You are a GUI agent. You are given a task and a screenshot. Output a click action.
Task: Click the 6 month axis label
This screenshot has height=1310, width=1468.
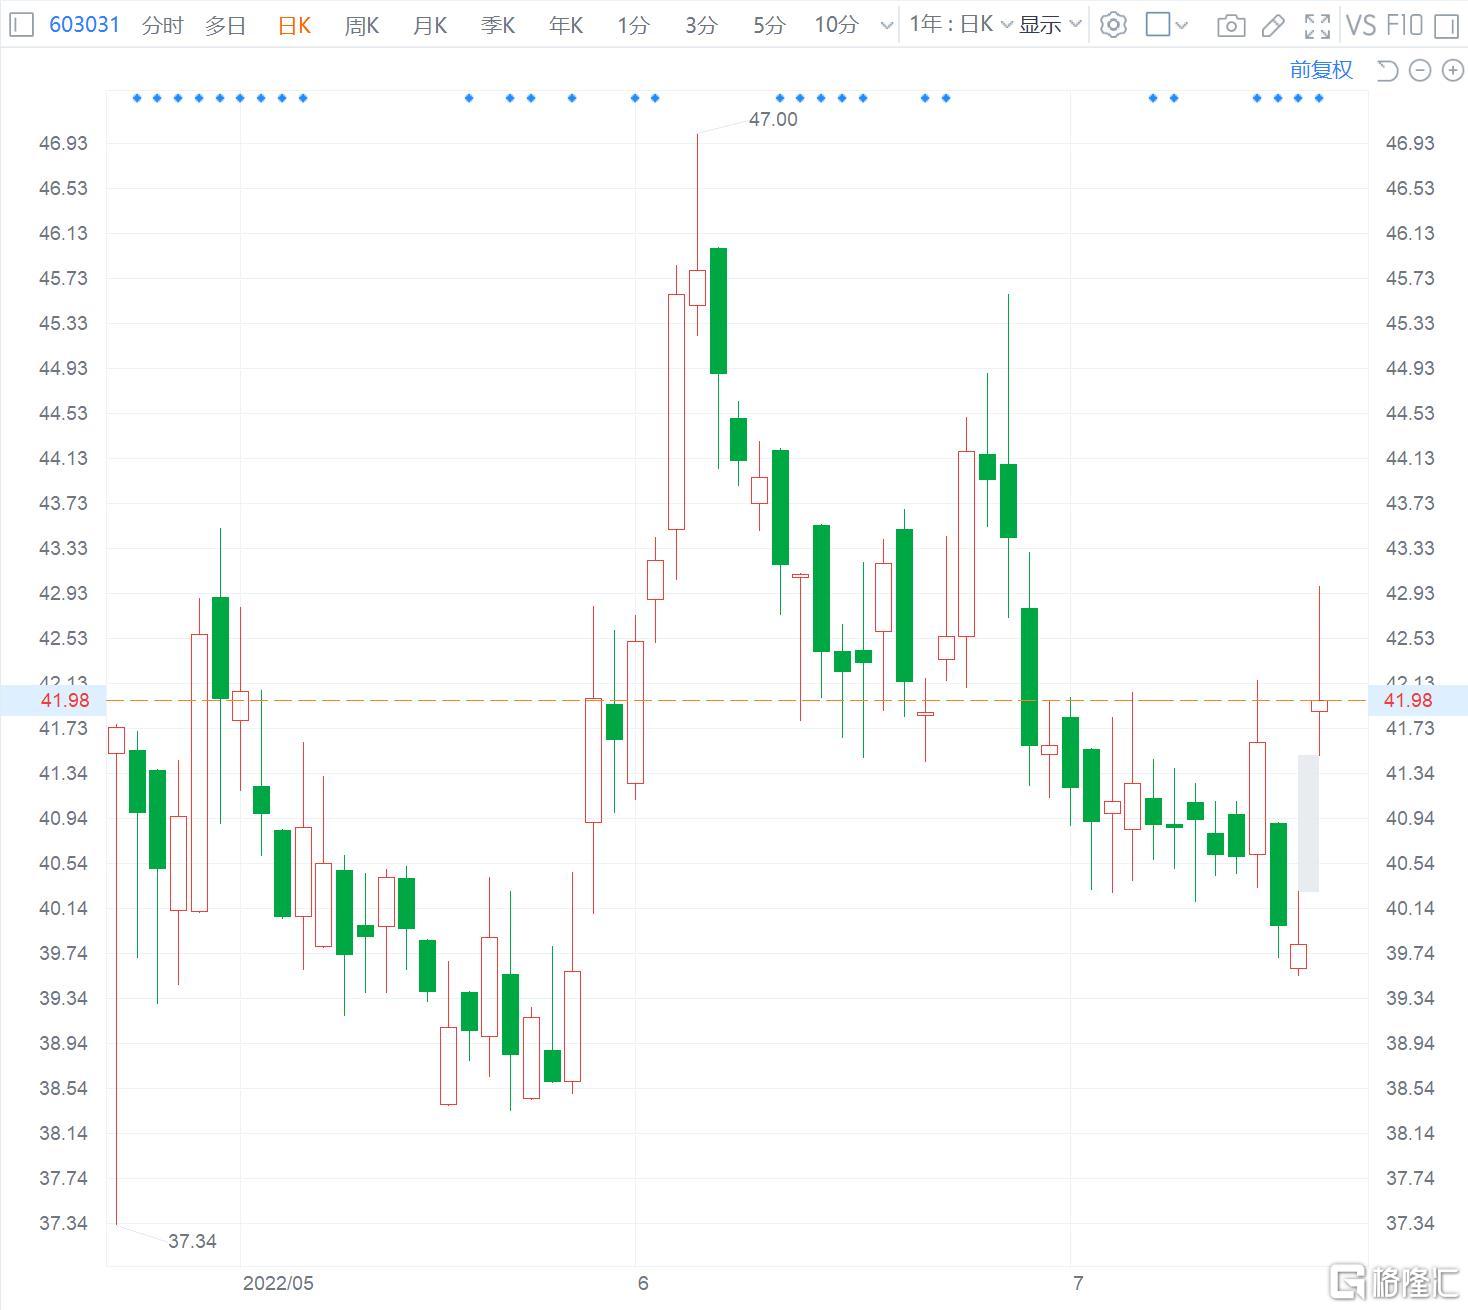point(643,1283)
